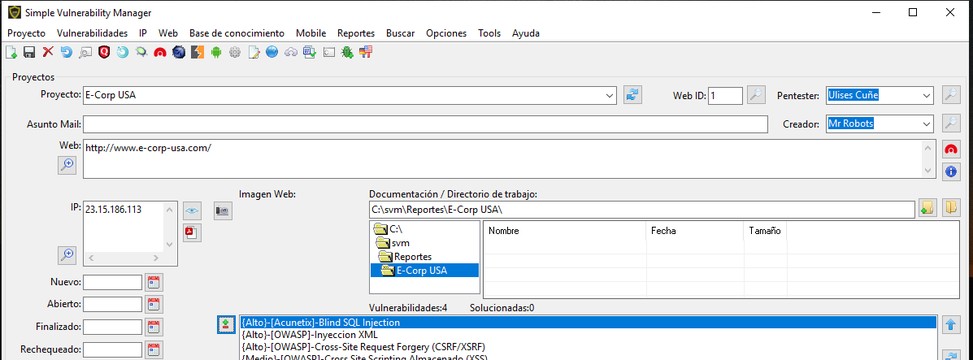Click the blue undo arrow icon

66,53
